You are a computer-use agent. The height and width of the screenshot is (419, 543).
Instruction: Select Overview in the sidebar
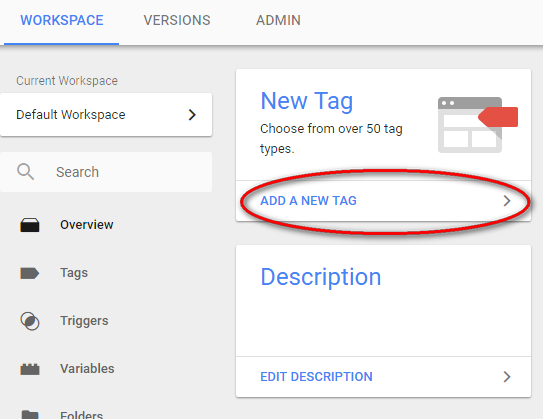tap(87, 225)
